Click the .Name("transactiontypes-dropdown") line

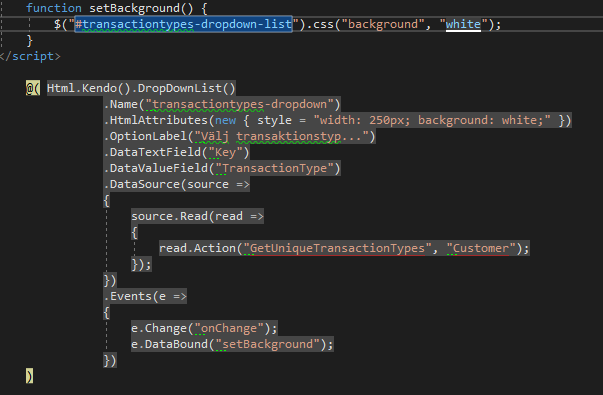222,104
